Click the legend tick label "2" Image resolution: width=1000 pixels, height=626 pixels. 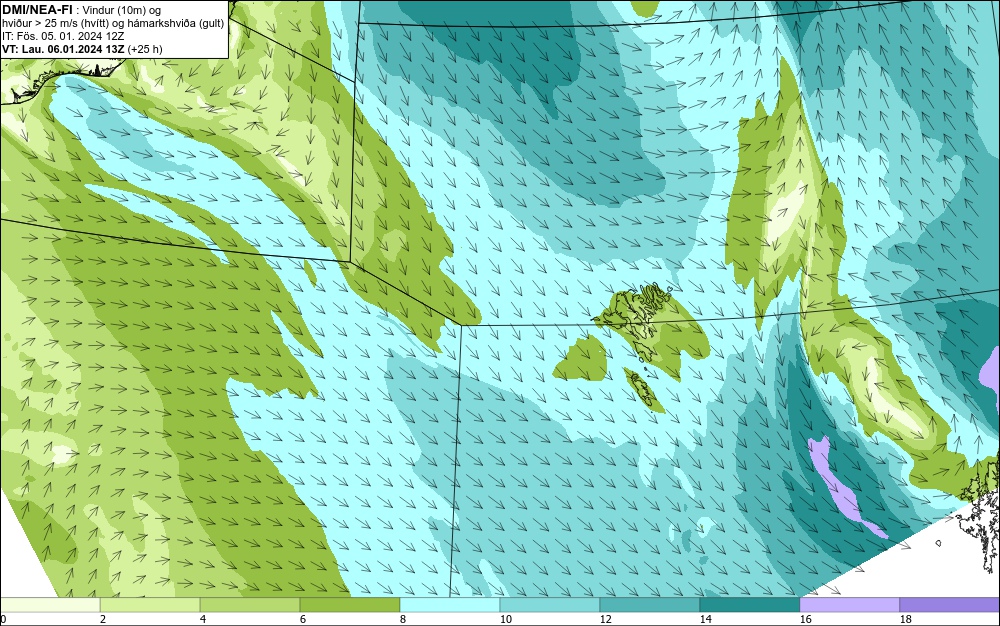point(103,619)
